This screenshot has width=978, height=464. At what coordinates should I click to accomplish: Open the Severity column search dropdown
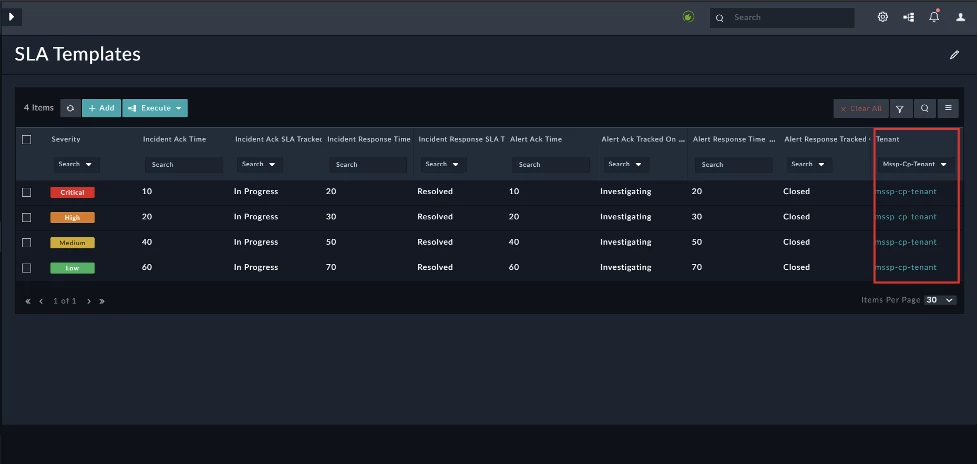click(76, 165)
